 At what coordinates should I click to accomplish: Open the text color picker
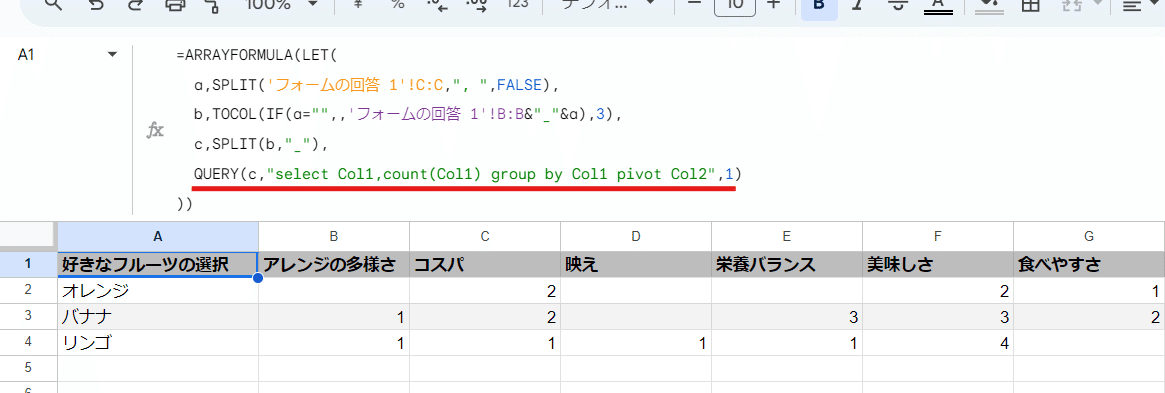click(x=938, y=6)
